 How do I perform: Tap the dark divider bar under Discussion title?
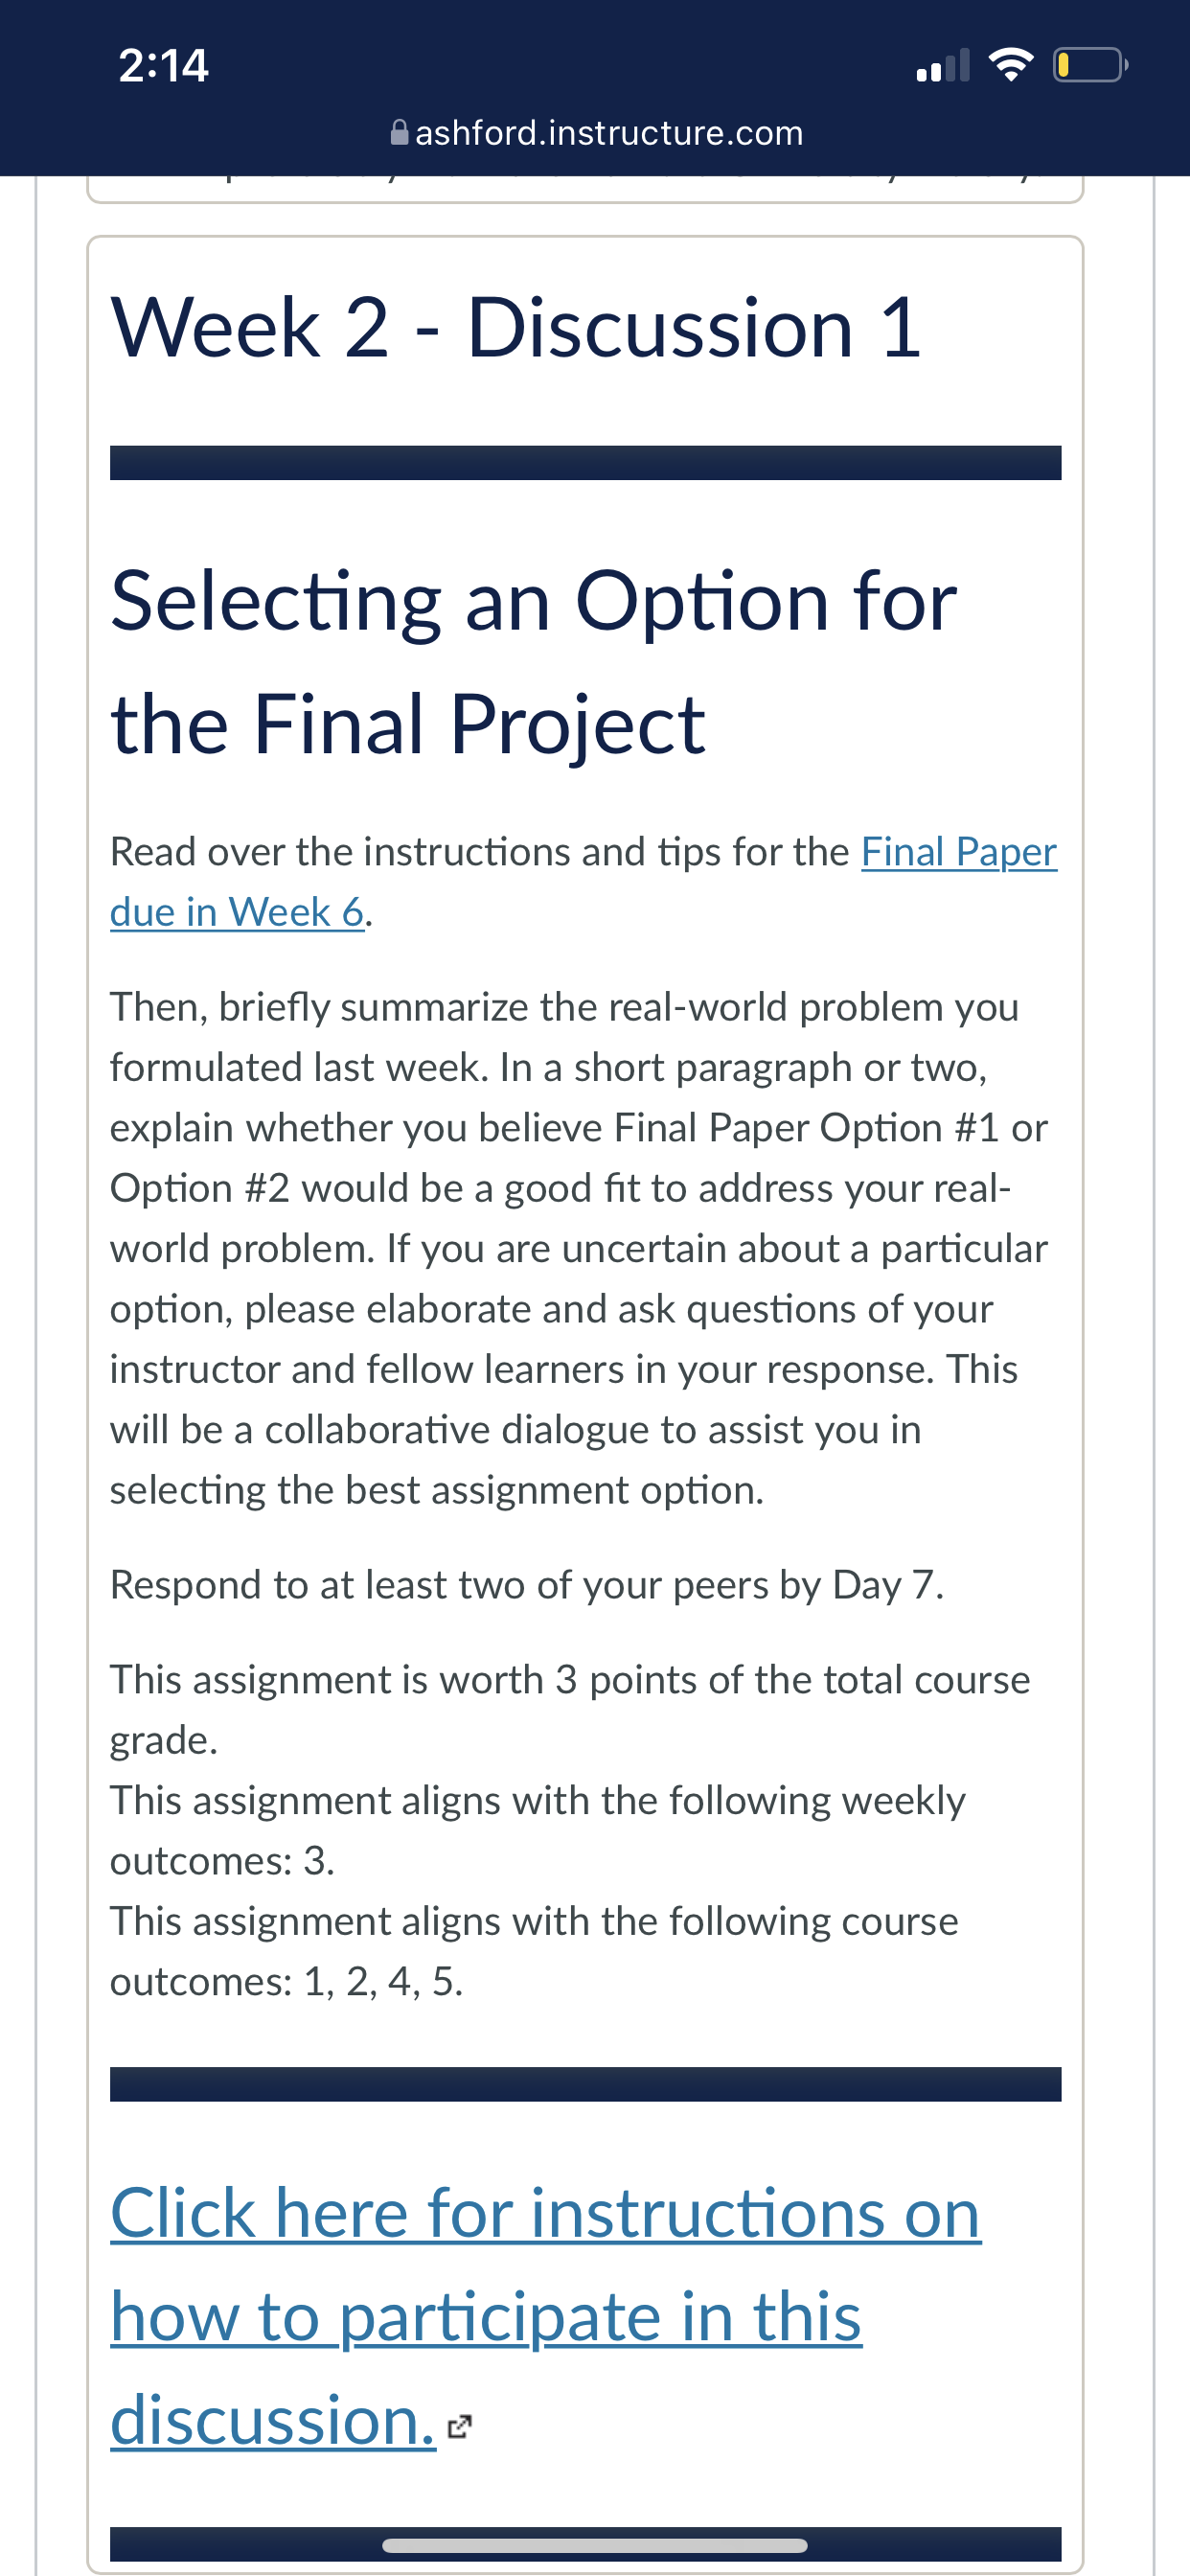[585, 463]
